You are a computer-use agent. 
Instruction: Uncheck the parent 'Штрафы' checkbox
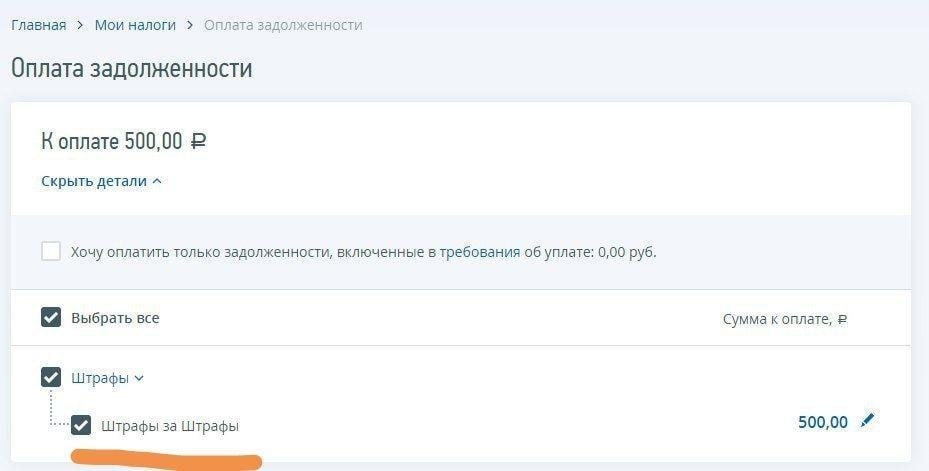pyautogui.click(x=51, y=377)
